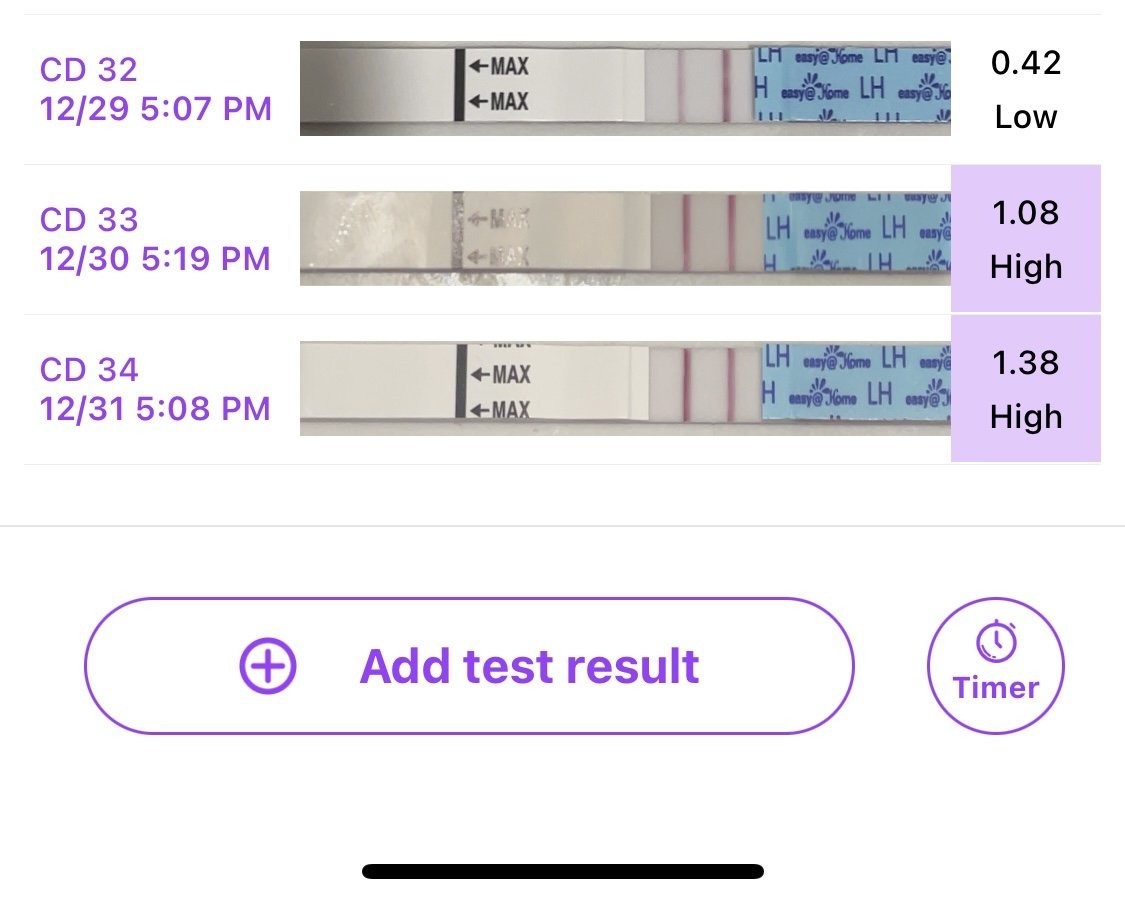The image size is (1125, 902).
Task: Open the CD 34 test strip photo
Action: [x=625, y=388]
